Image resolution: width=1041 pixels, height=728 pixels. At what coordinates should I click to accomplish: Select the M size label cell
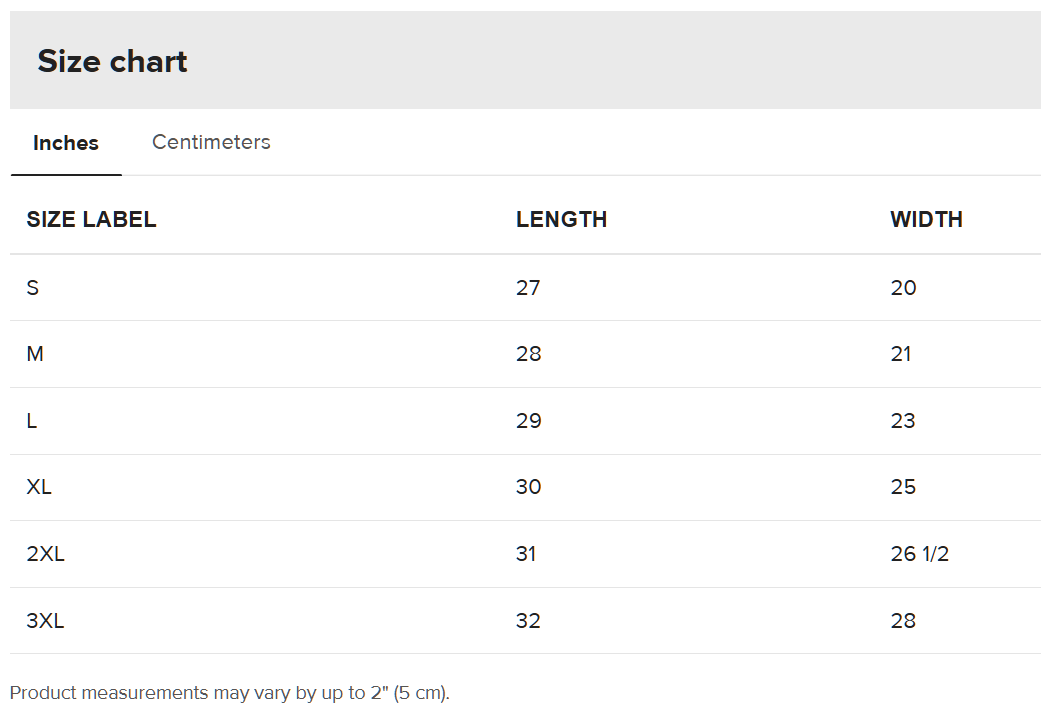pyautogui.click(x=35, y=354)
